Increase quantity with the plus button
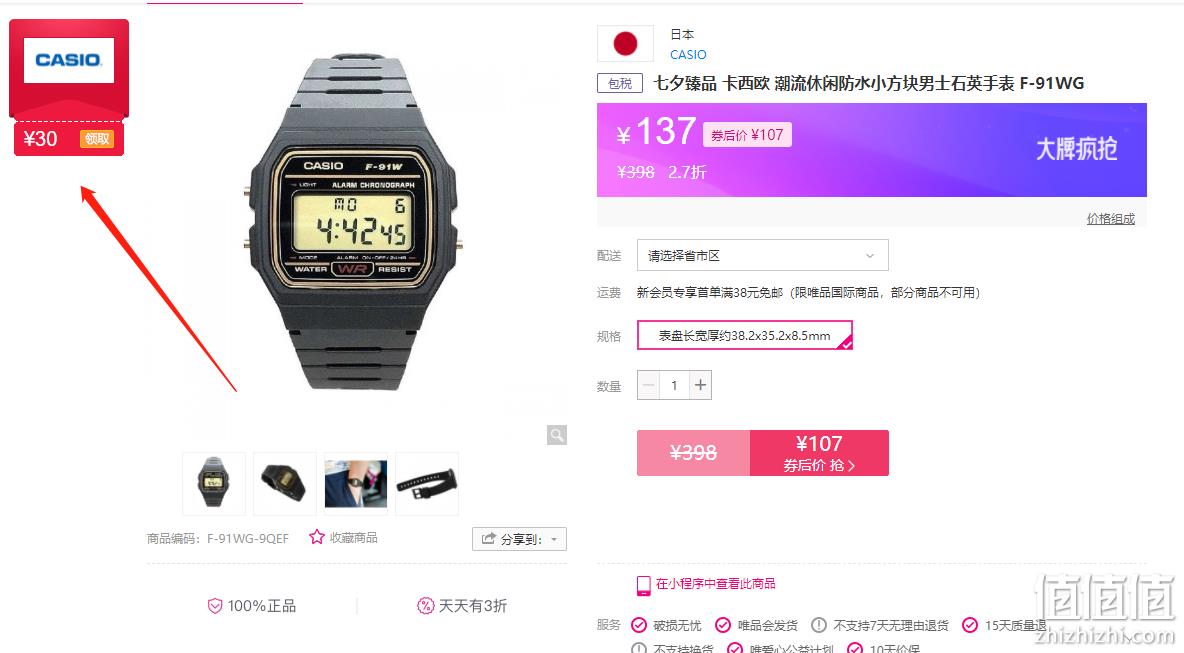Screen dimensions: 1184x653 (700, 385)
